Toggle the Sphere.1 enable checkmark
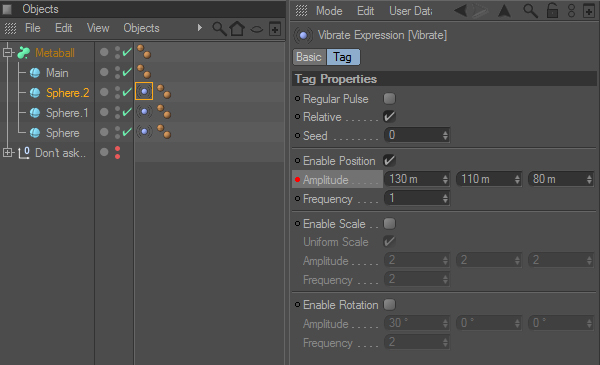Viewport: 600px width, 365px height. (127, 111)
